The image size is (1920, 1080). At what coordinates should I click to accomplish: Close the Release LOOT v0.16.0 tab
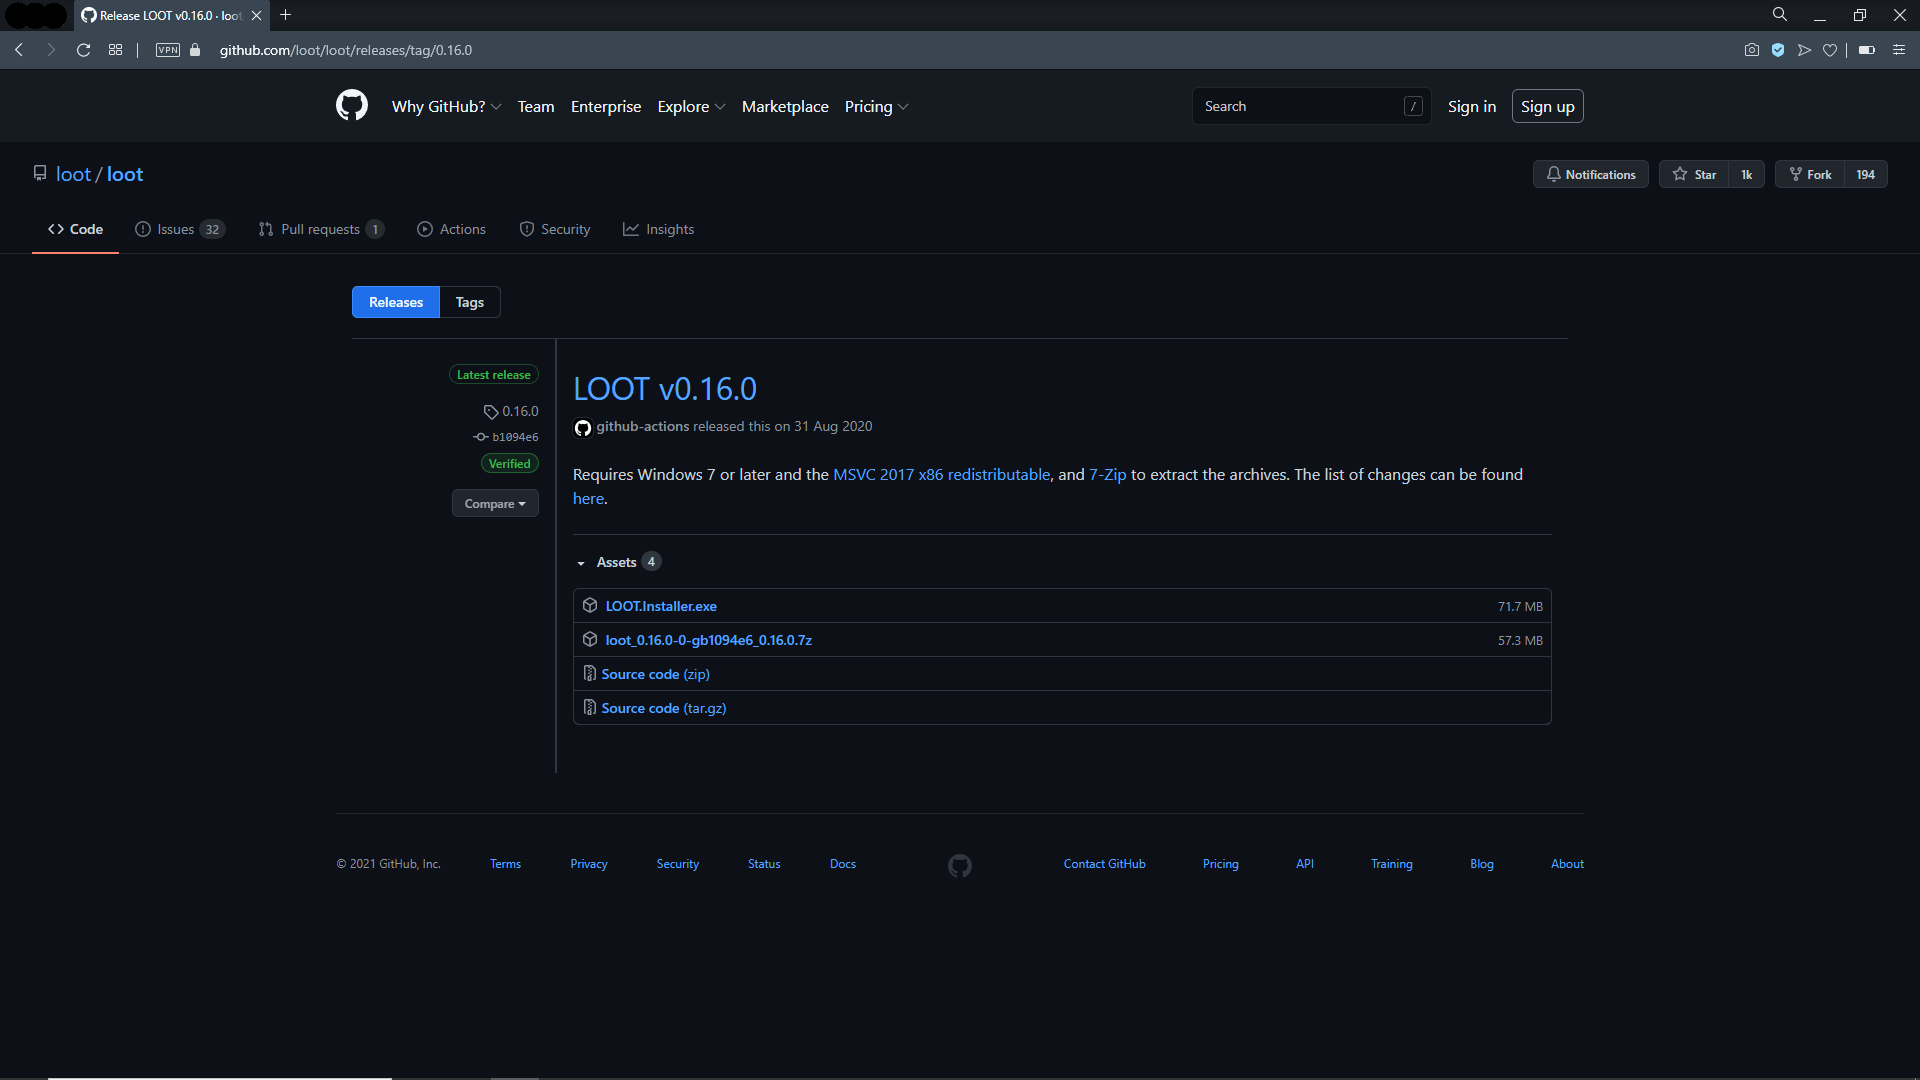(x=256, y=16)
